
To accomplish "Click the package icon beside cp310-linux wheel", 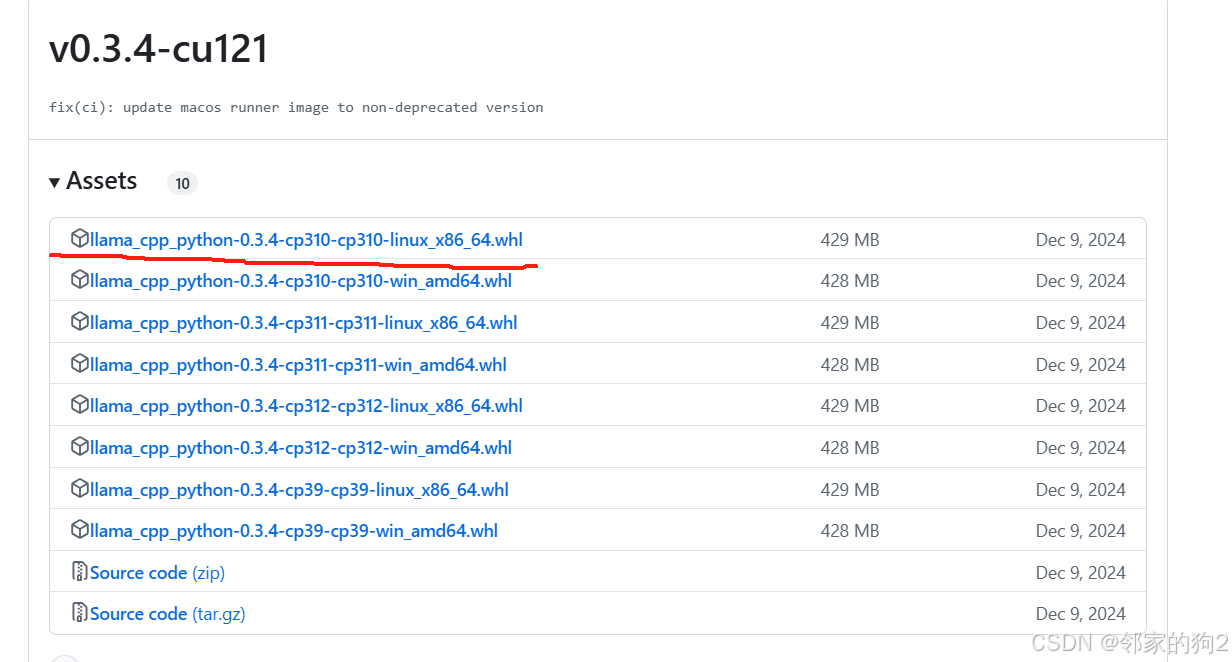I will 80,239.
